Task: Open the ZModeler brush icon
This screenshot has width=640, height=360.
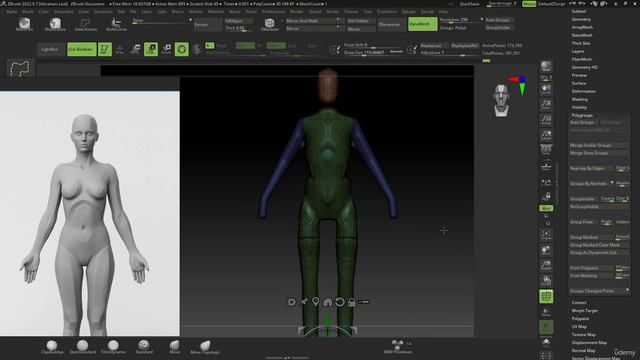Action: (x=269, y=24)
